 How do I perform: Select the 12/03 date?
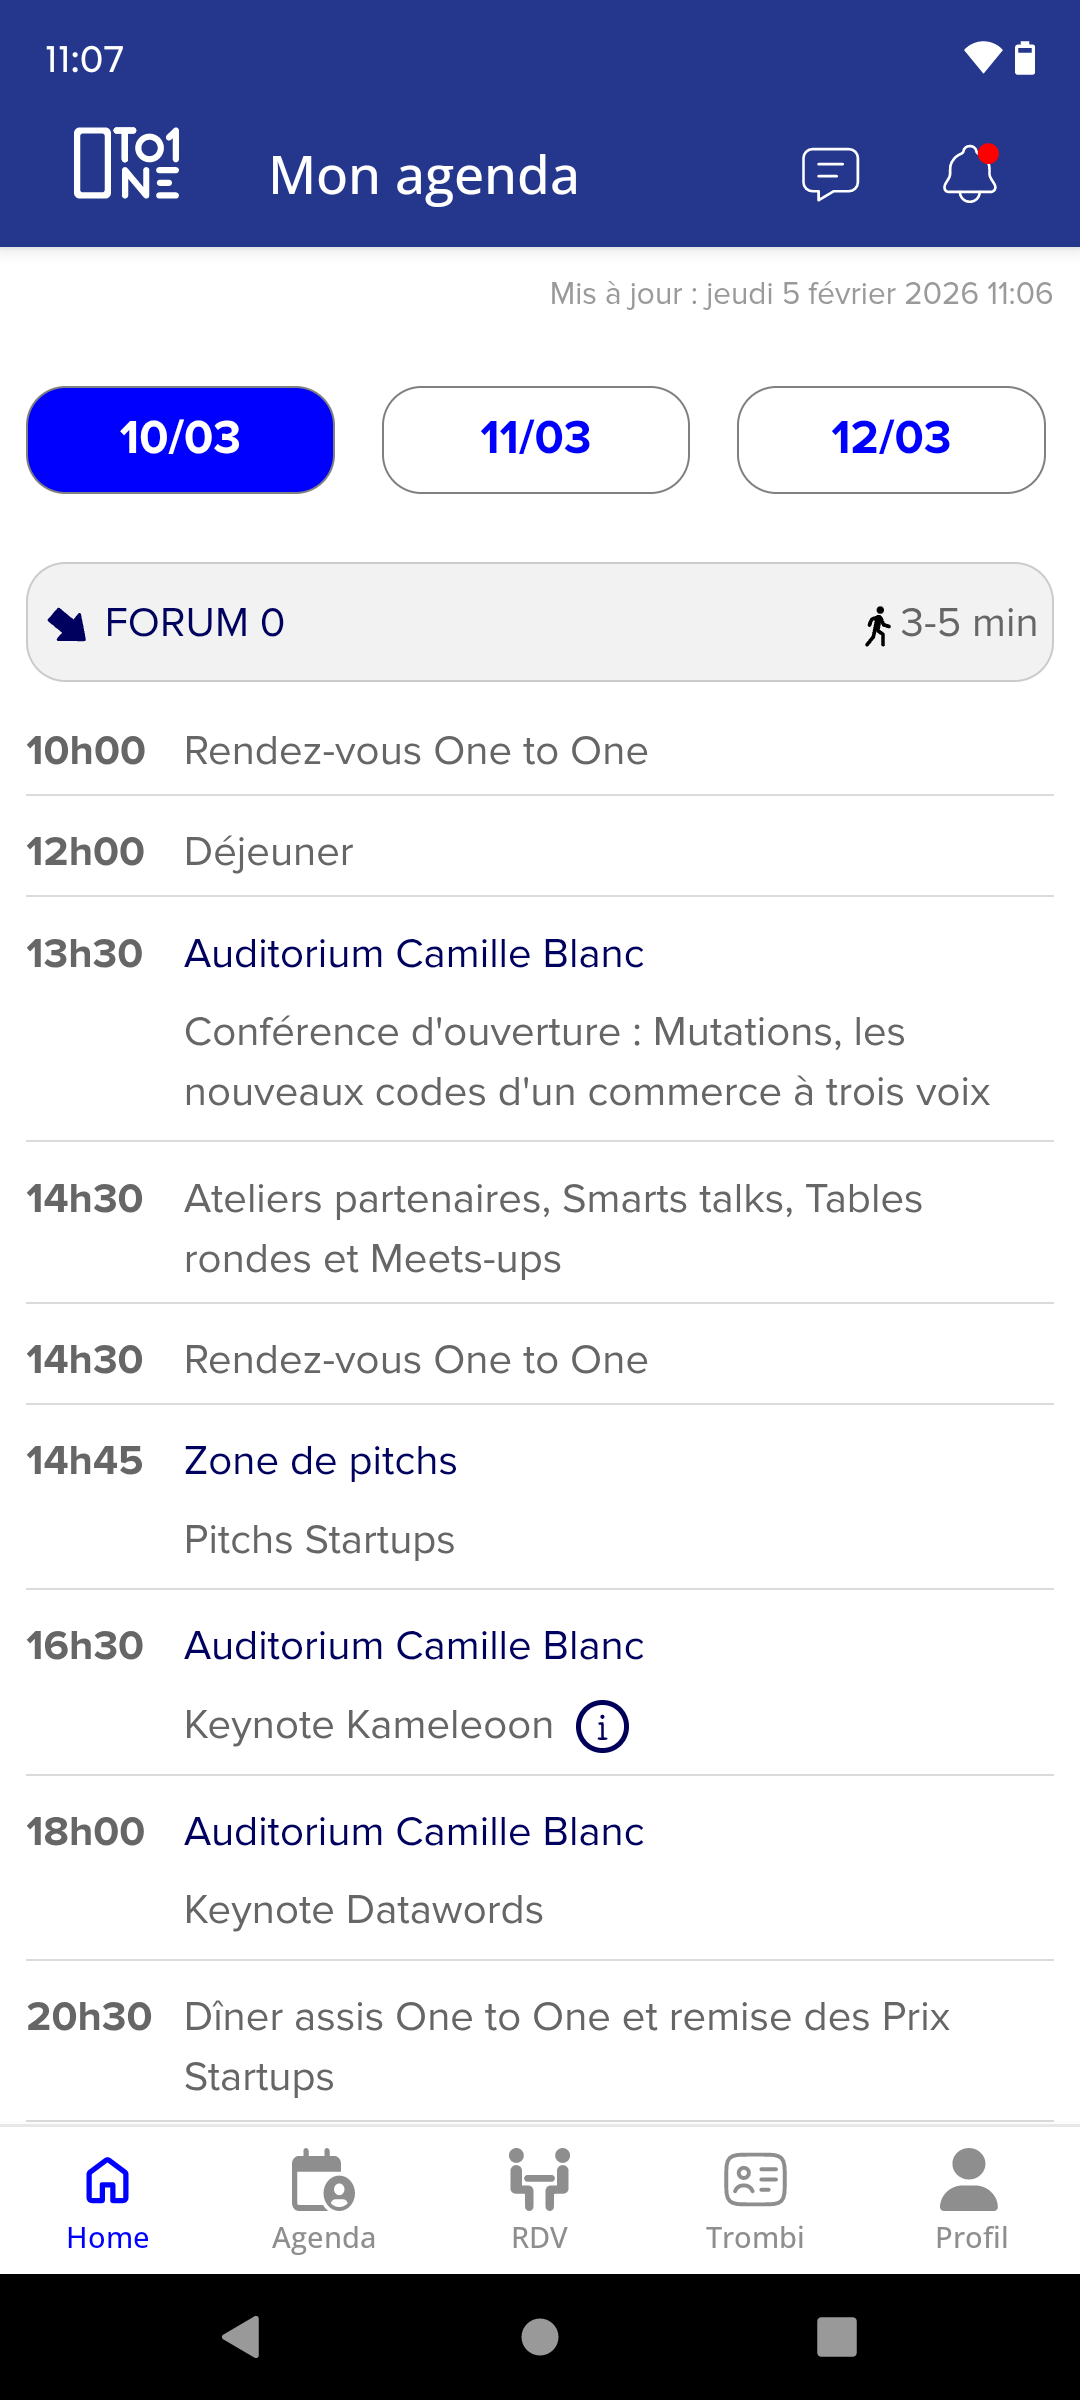point(891,440)
